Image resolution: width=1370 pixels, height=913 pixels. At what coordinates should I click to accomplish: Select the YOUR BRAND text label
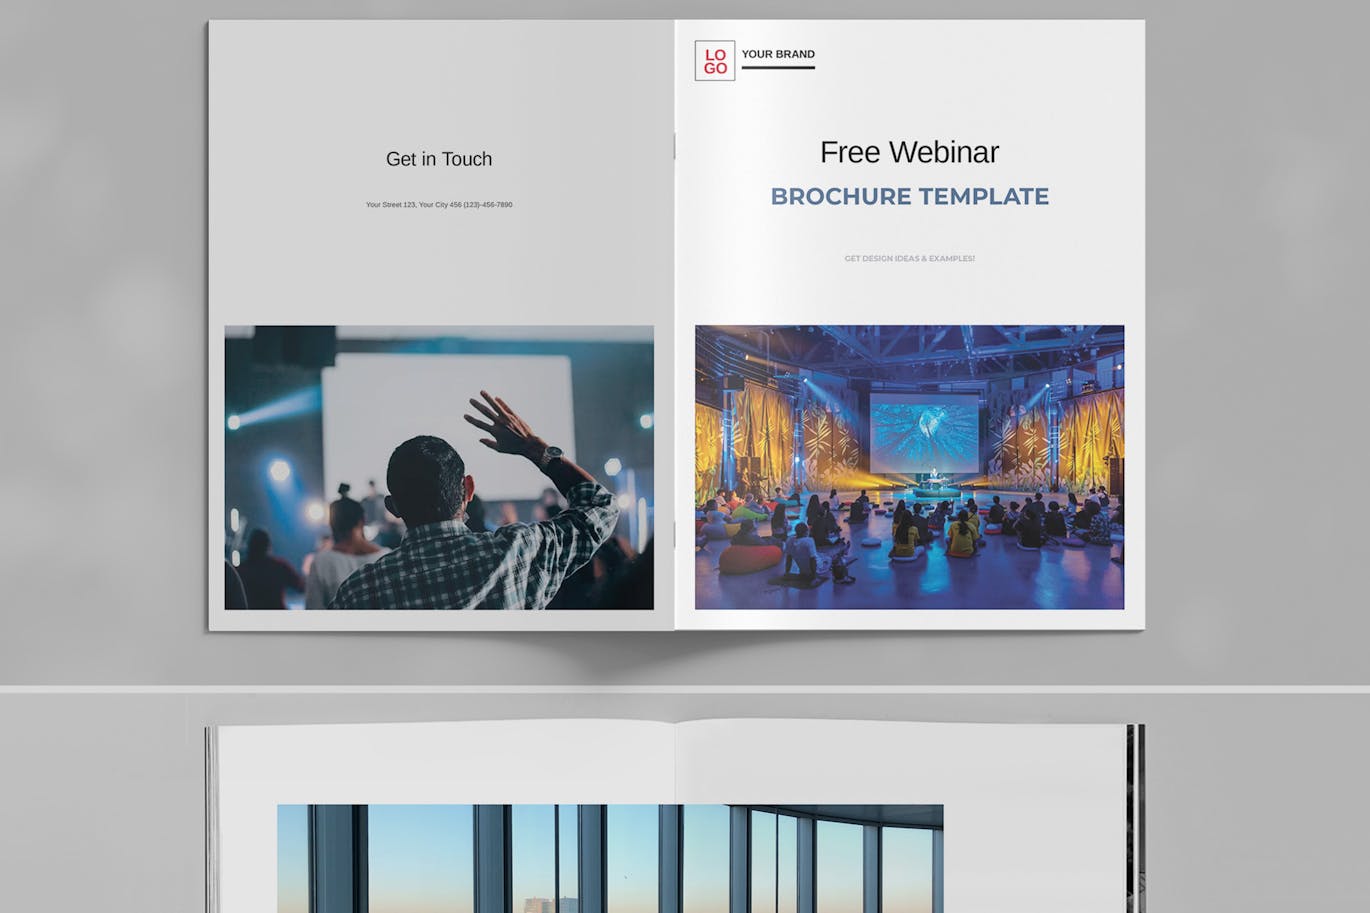(778, 54)
